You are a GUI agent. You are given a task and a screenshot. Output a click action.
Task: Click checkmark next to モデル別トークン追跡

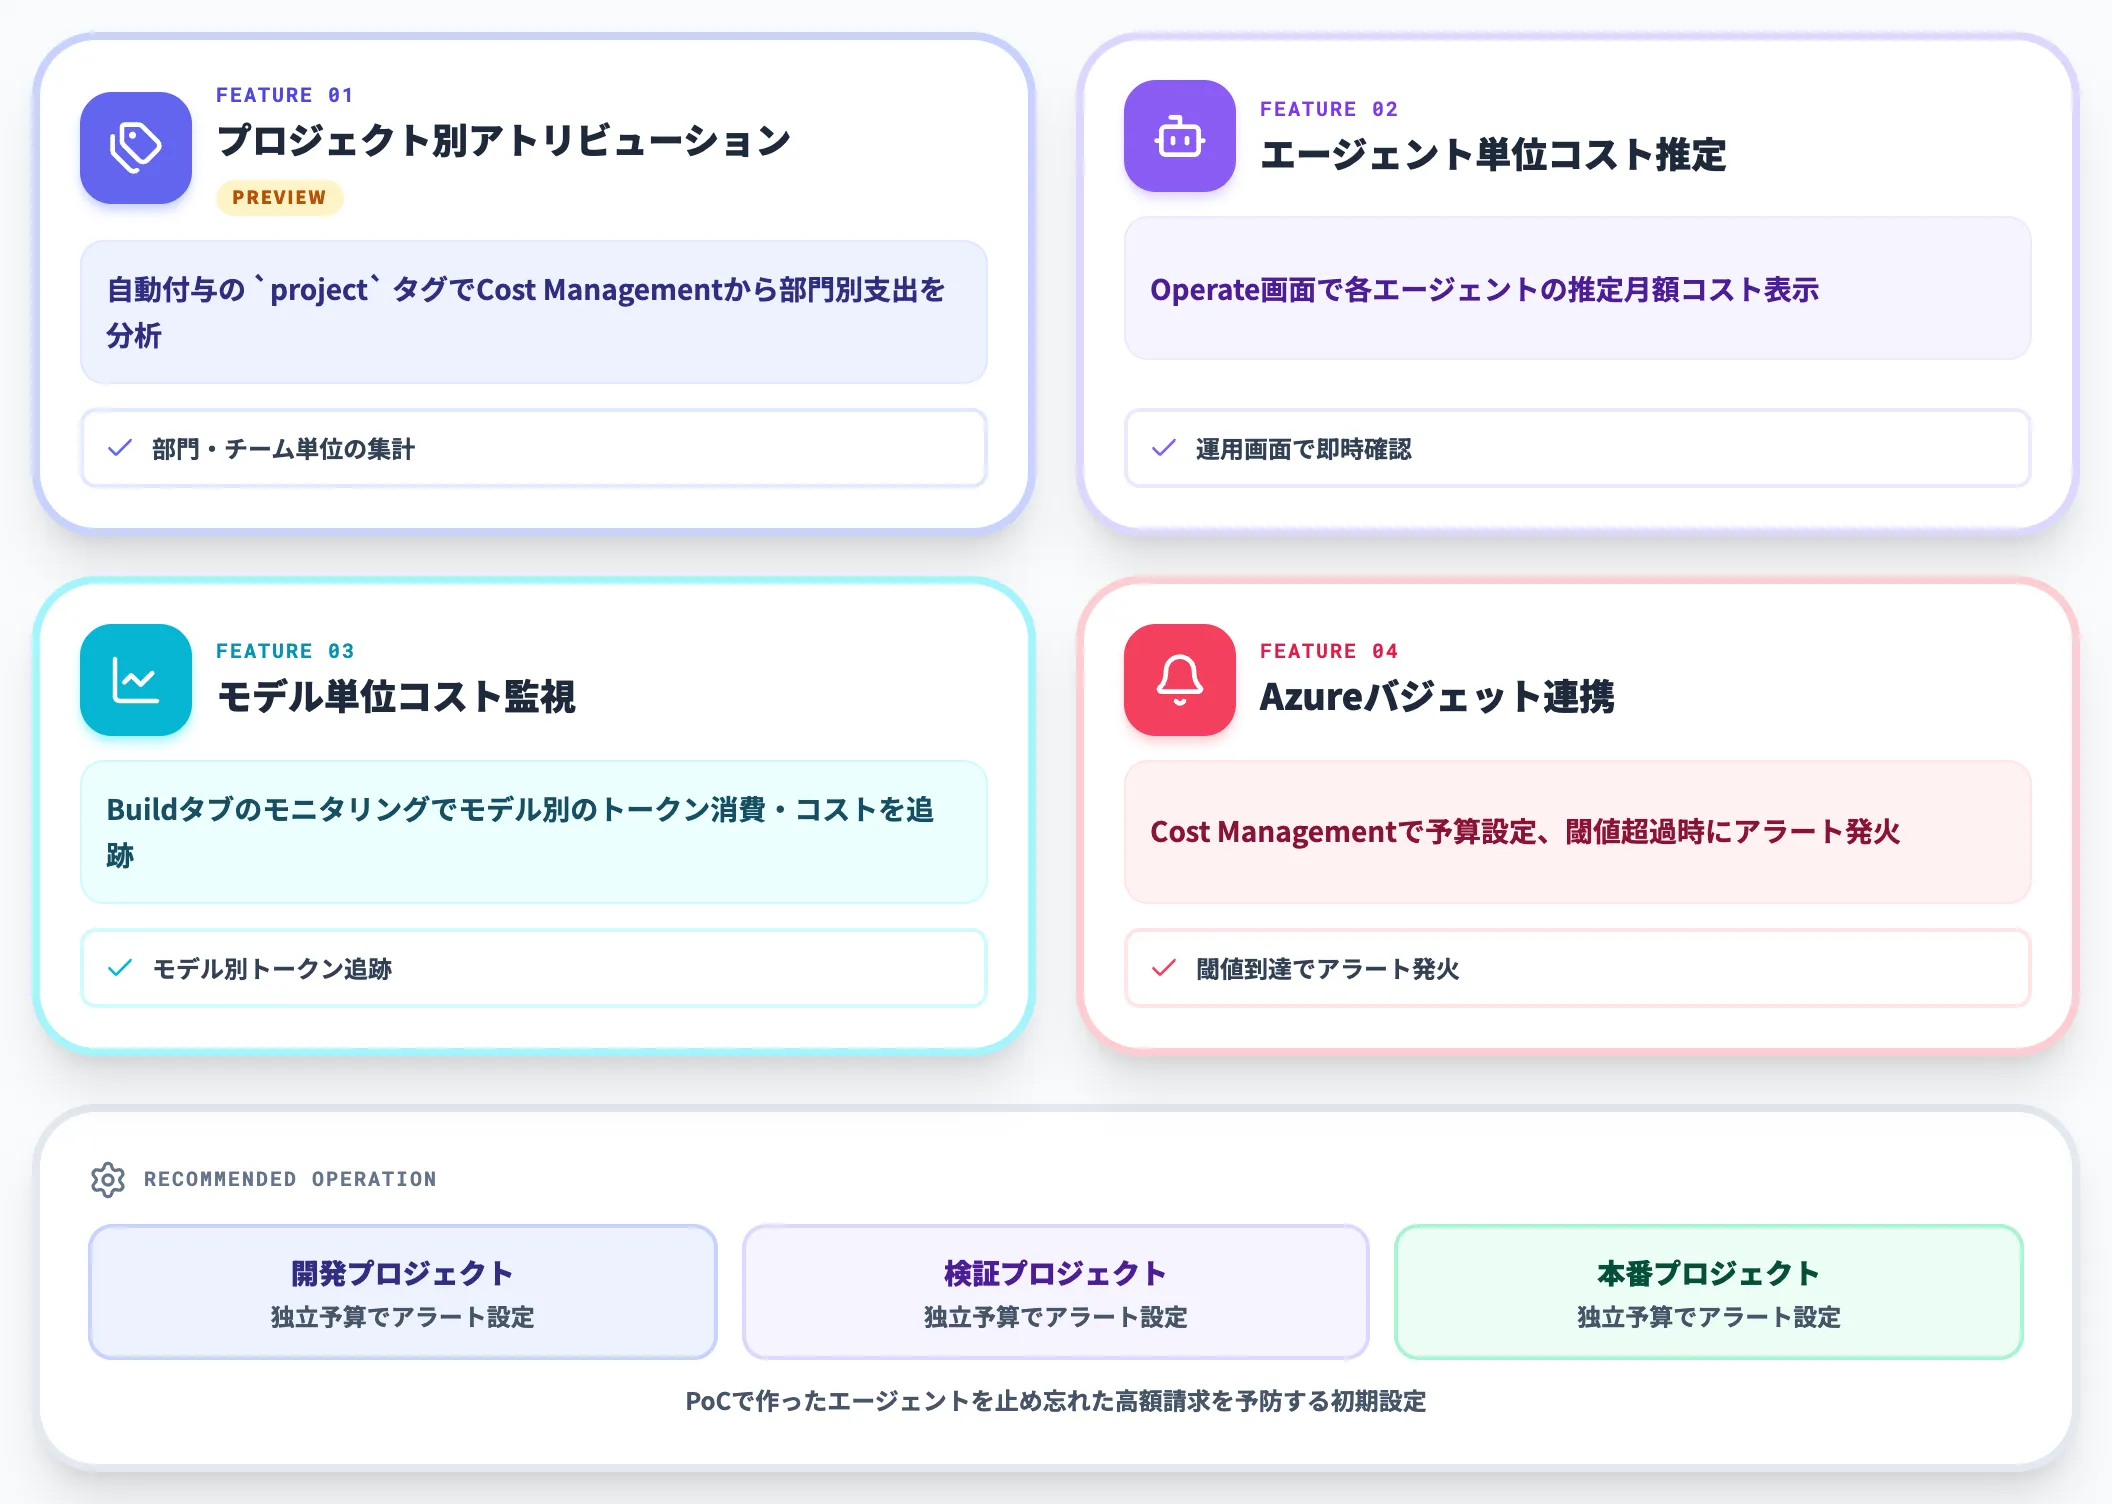tap(120, 968)
